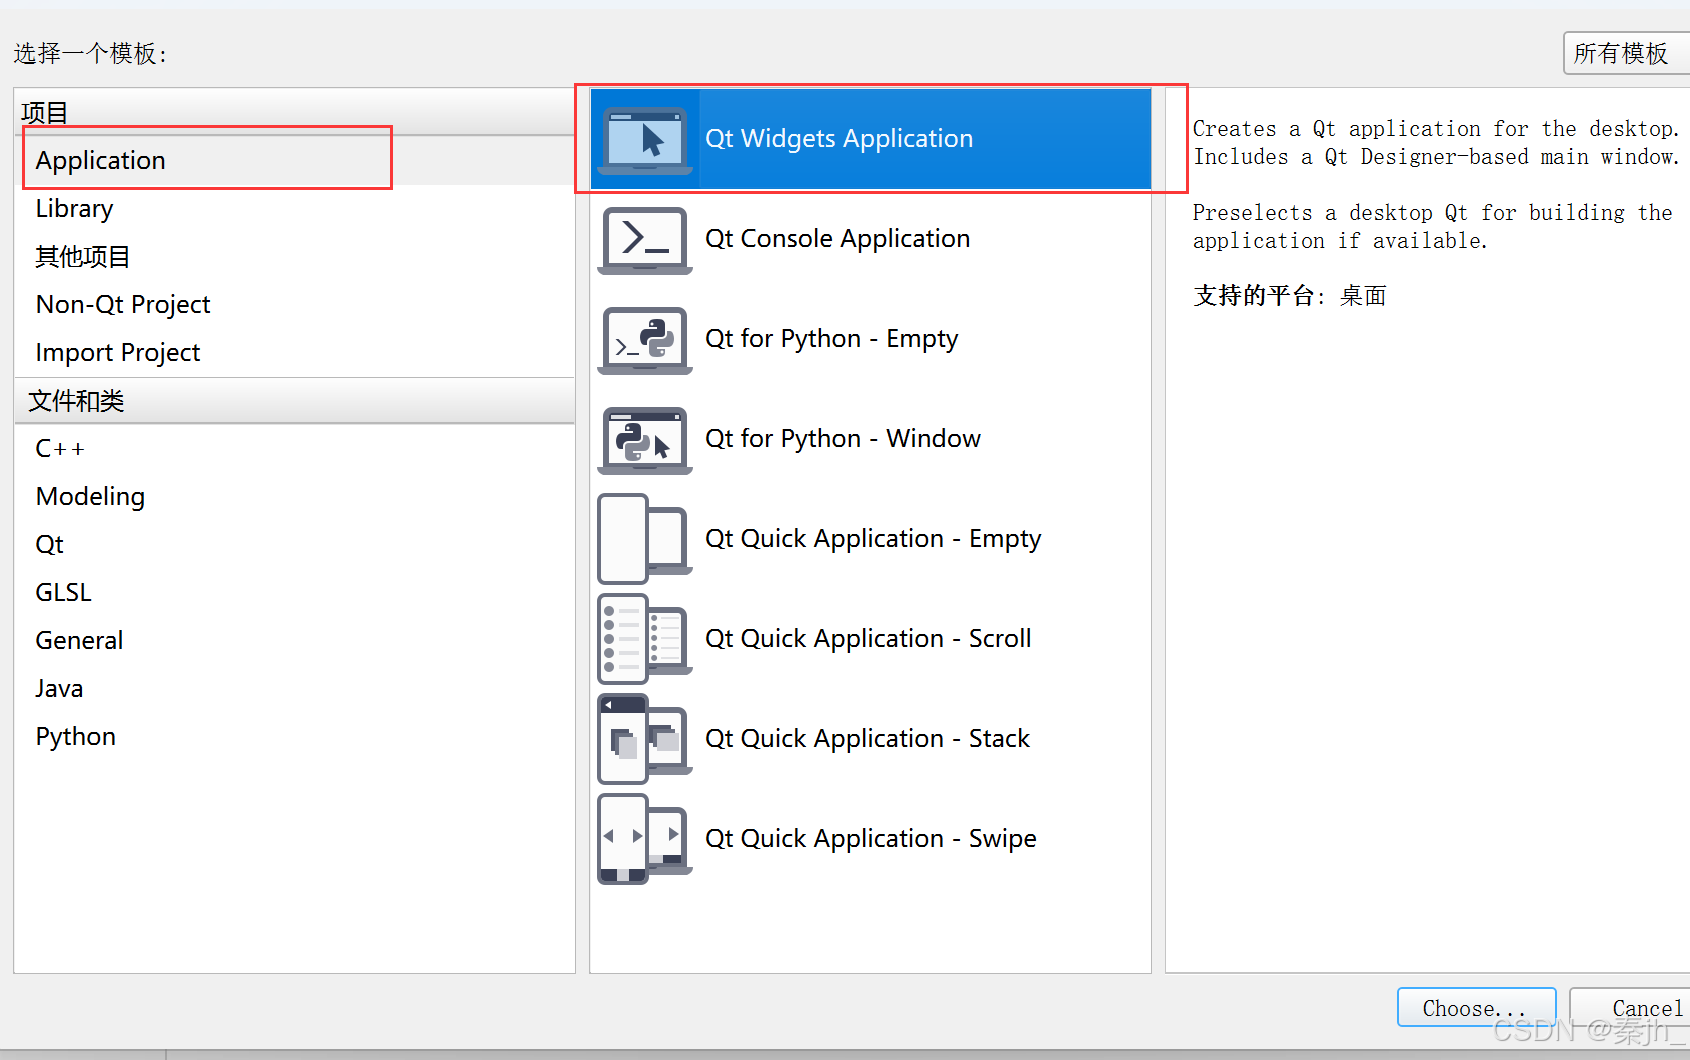This screenshot has width=1690, height=1060.
Task: Select the C++ files category
Action: (x=295, y=448)
